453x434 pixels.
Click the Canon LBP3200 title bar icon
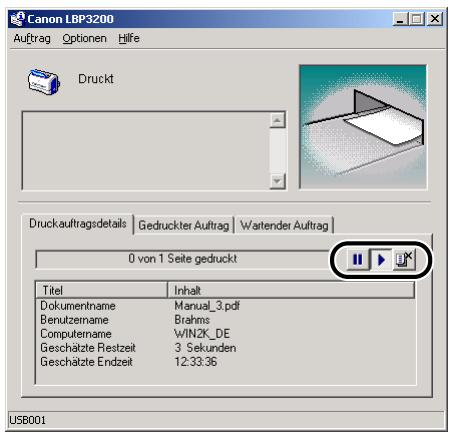pos(17,19)
